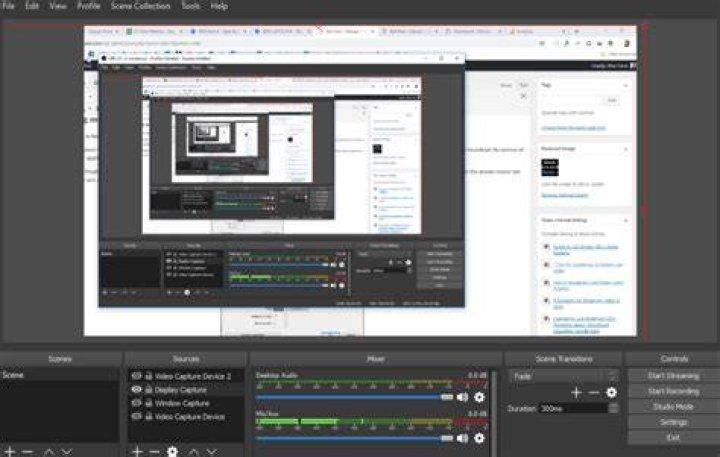Mute Mic/Aux speaker icon
The width and height of the screenshot is (720, 457).
pos(462,438)
